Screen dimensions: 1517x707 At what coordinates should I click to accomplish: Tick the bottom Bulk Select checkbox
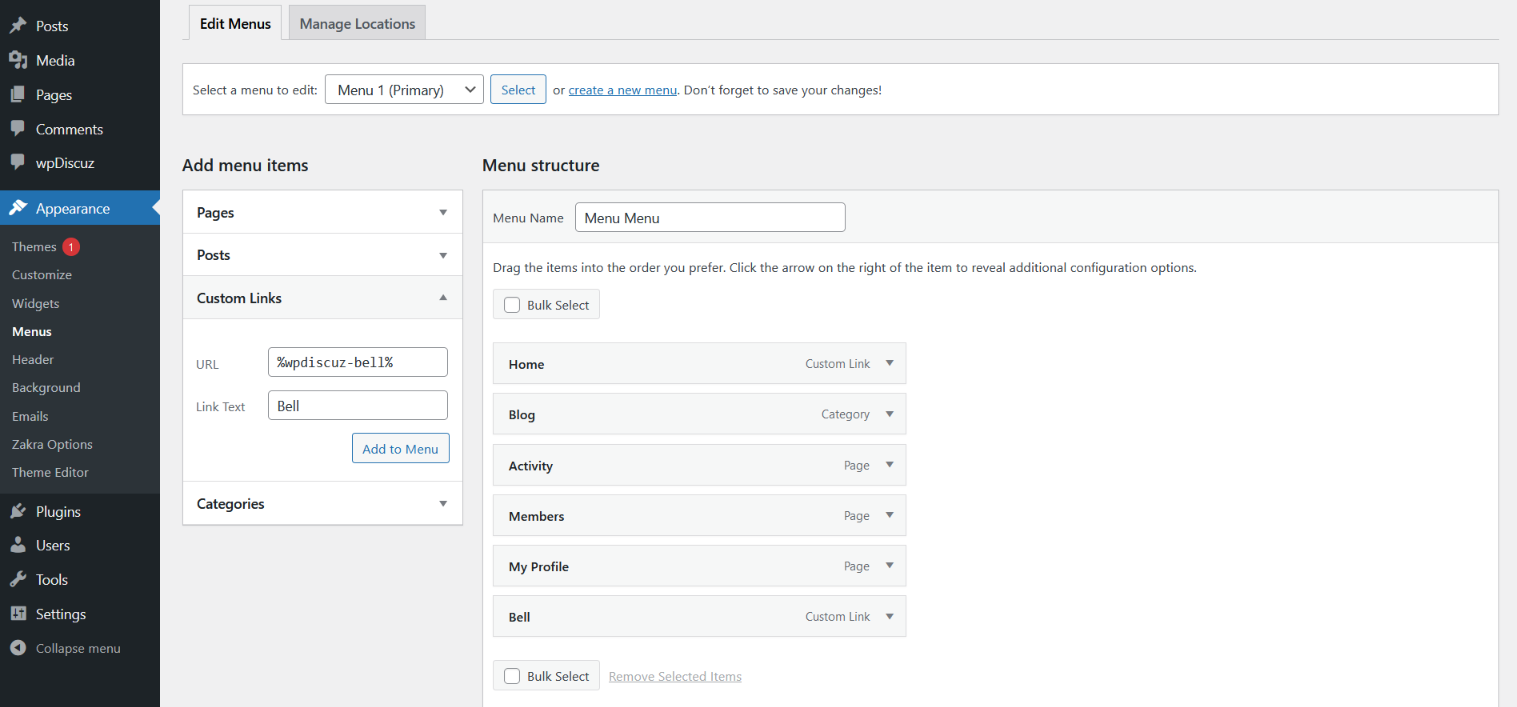512,676
